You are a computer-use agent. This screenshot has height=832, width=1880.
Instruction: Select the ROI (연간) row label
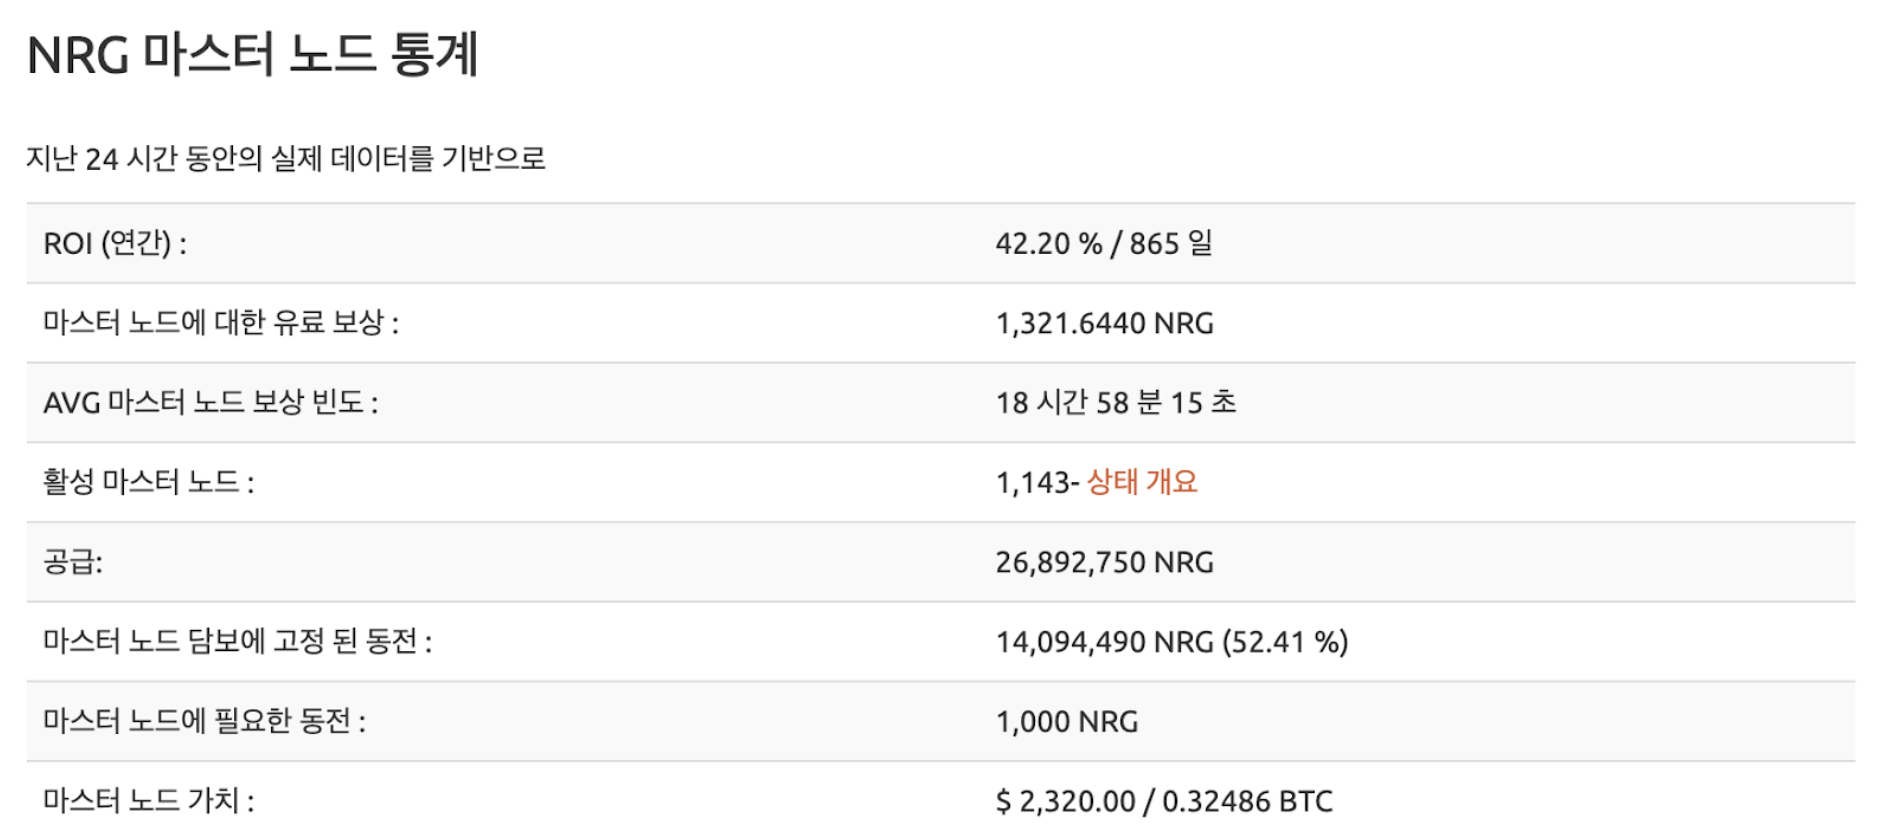tap(115, 244)
